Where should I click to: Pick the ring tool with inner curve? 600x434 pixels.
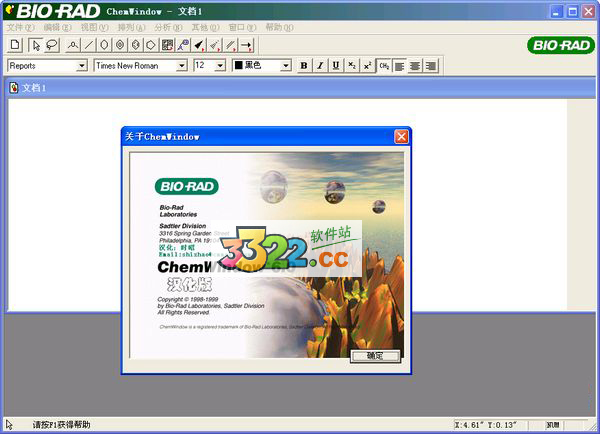click(x=135, y=45)
